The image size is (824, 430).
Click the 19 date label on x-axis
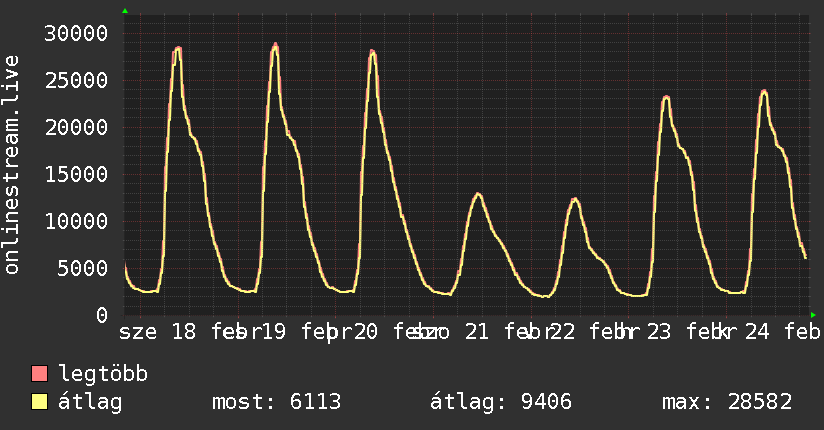[273, 332]
